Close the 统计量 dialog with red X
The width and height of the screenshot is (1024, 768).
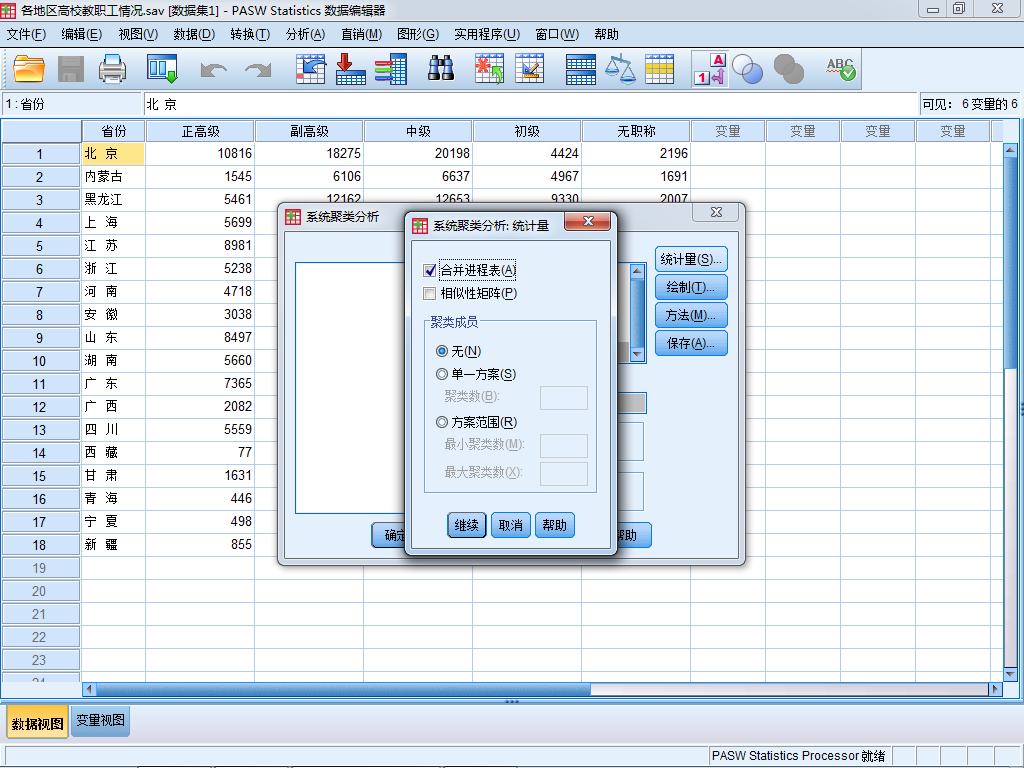(x=587, y=221)
